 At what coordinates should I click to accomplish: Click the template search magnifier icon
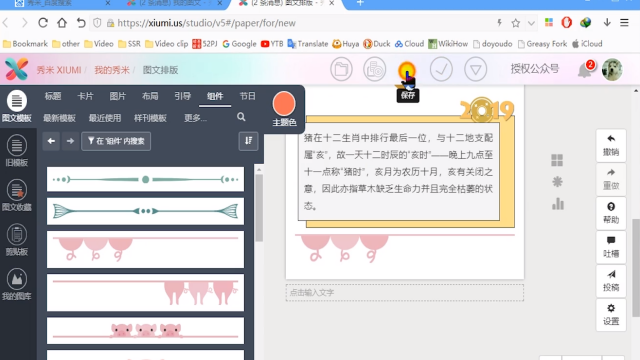tap(241, 117)
